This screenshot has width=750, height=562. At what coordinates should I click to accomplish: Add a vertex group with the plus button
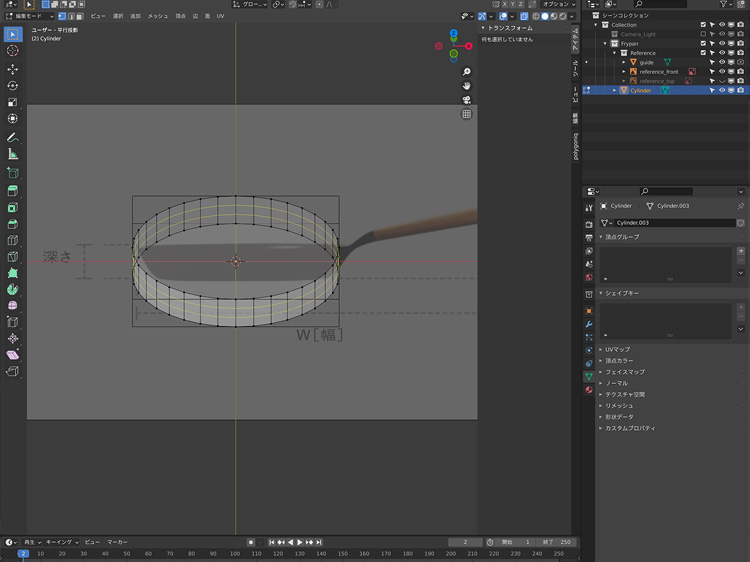(740, 250)
